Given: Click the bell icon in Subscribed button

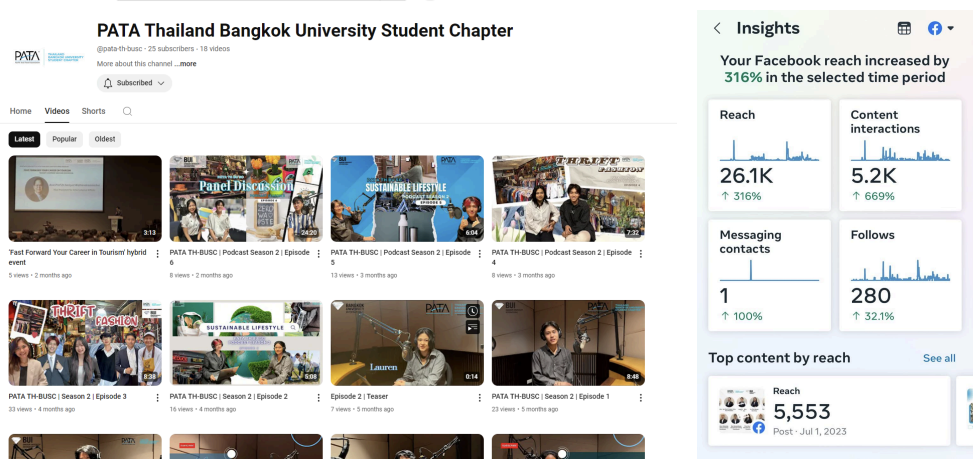Looking at the screenshot, I should pos(108,83).
